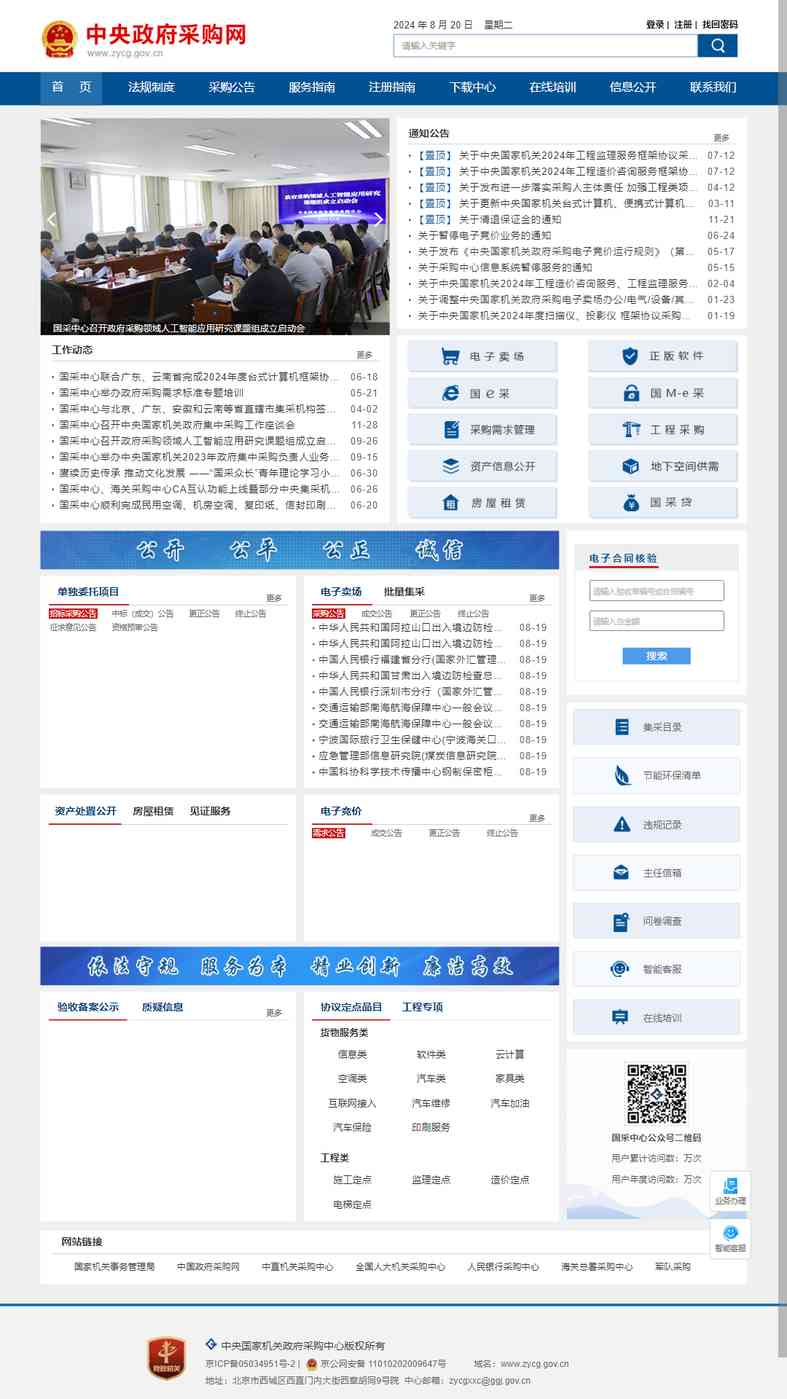This screenshot has width=787, height=1399.
Task: Advance carousel with the right arrow
Action: [378, 219]
